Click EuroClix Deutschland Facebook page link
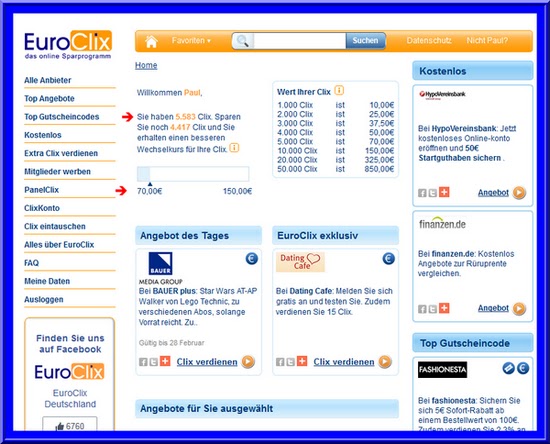Image resolution: width=550 pixels, height=444 pixels. coord(70,398)
